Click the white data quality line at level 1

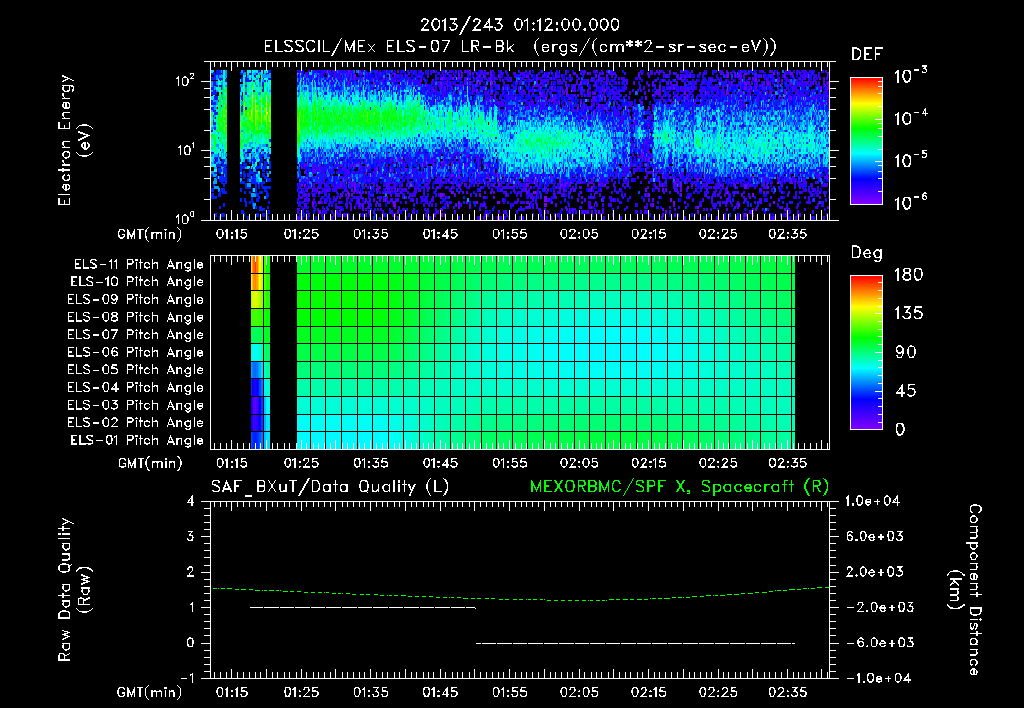click(x=363, y=607)
